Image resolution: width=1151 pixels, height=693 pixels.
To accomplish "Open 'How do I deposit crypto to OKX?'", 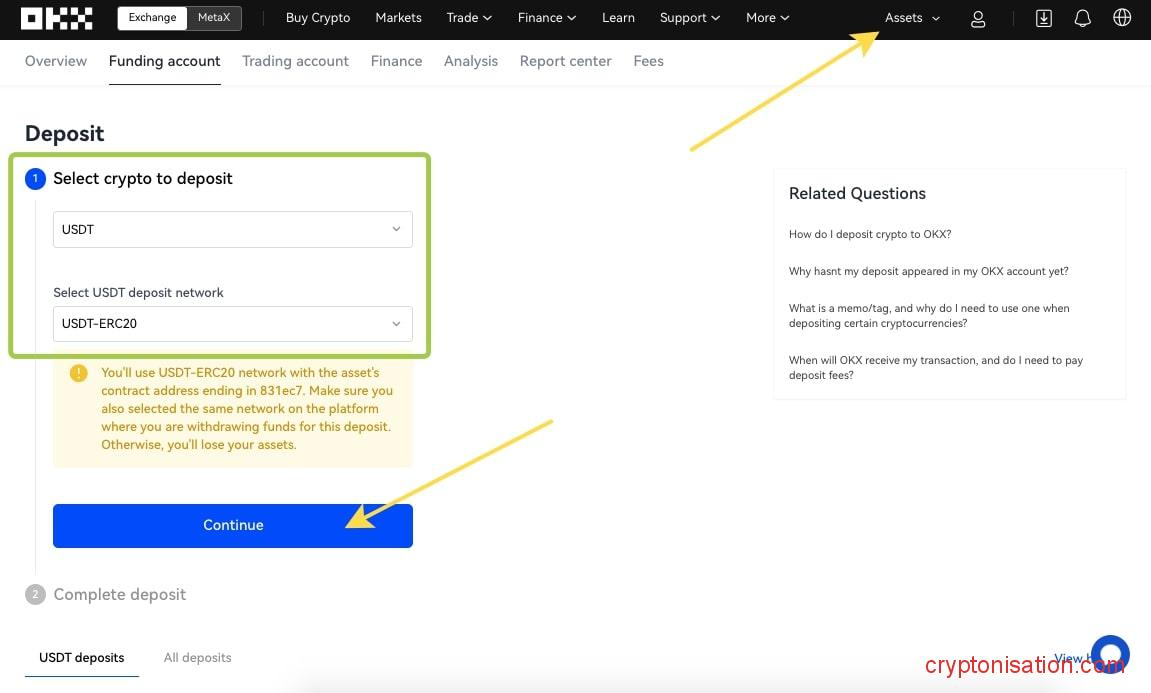I will tap(870, 234).
